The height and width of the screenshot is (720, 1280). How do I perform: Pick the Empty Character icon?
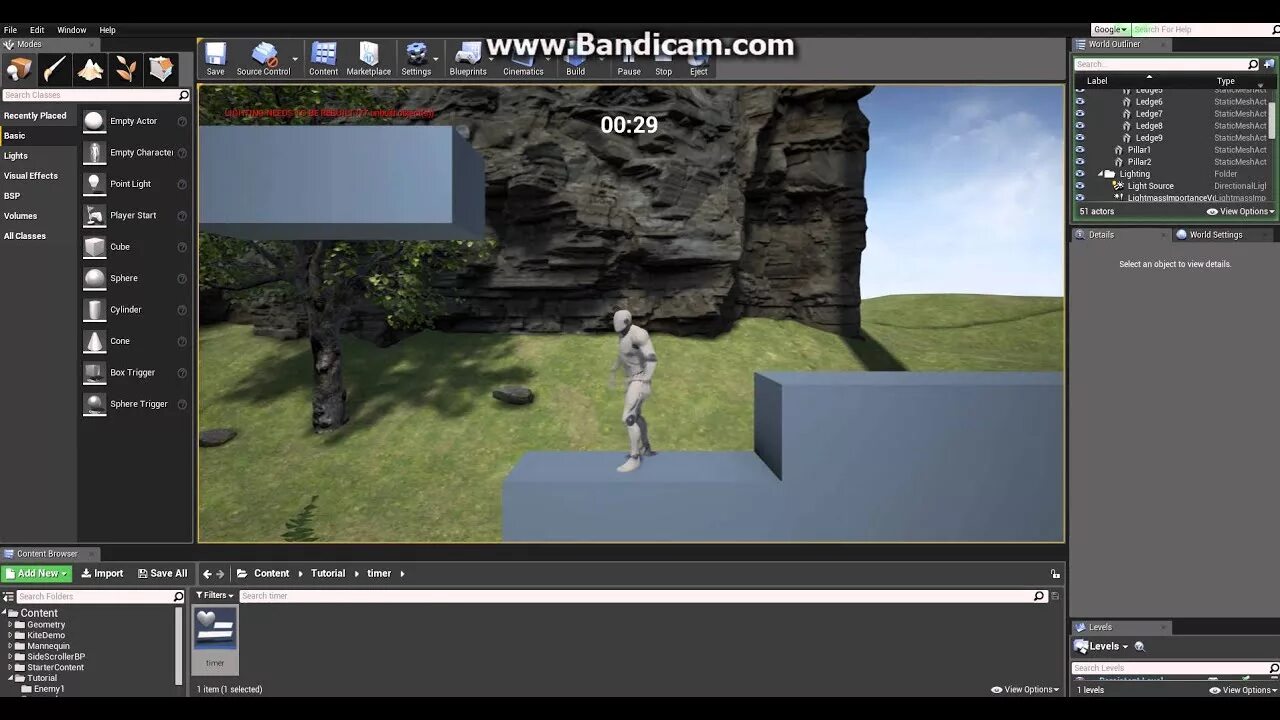click(94, 152)
